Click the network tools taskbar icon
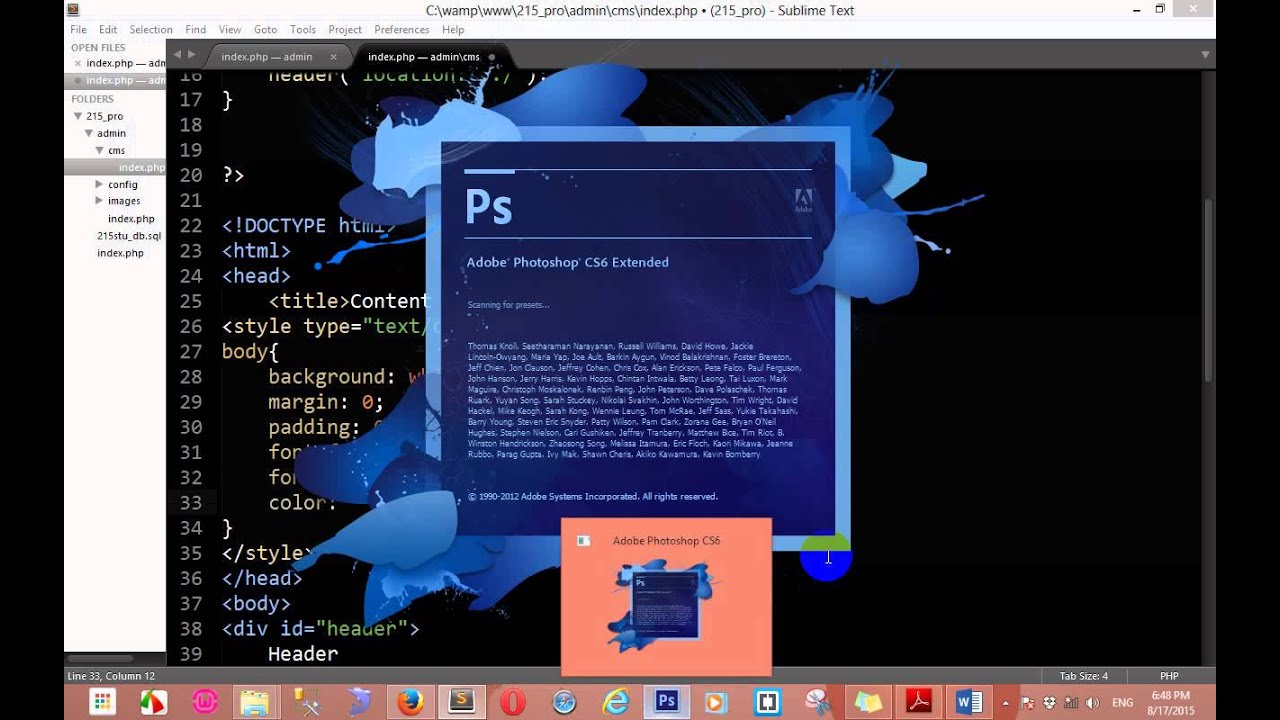The width and height of the screenshot is (1280, 720). tap(307, 702)
